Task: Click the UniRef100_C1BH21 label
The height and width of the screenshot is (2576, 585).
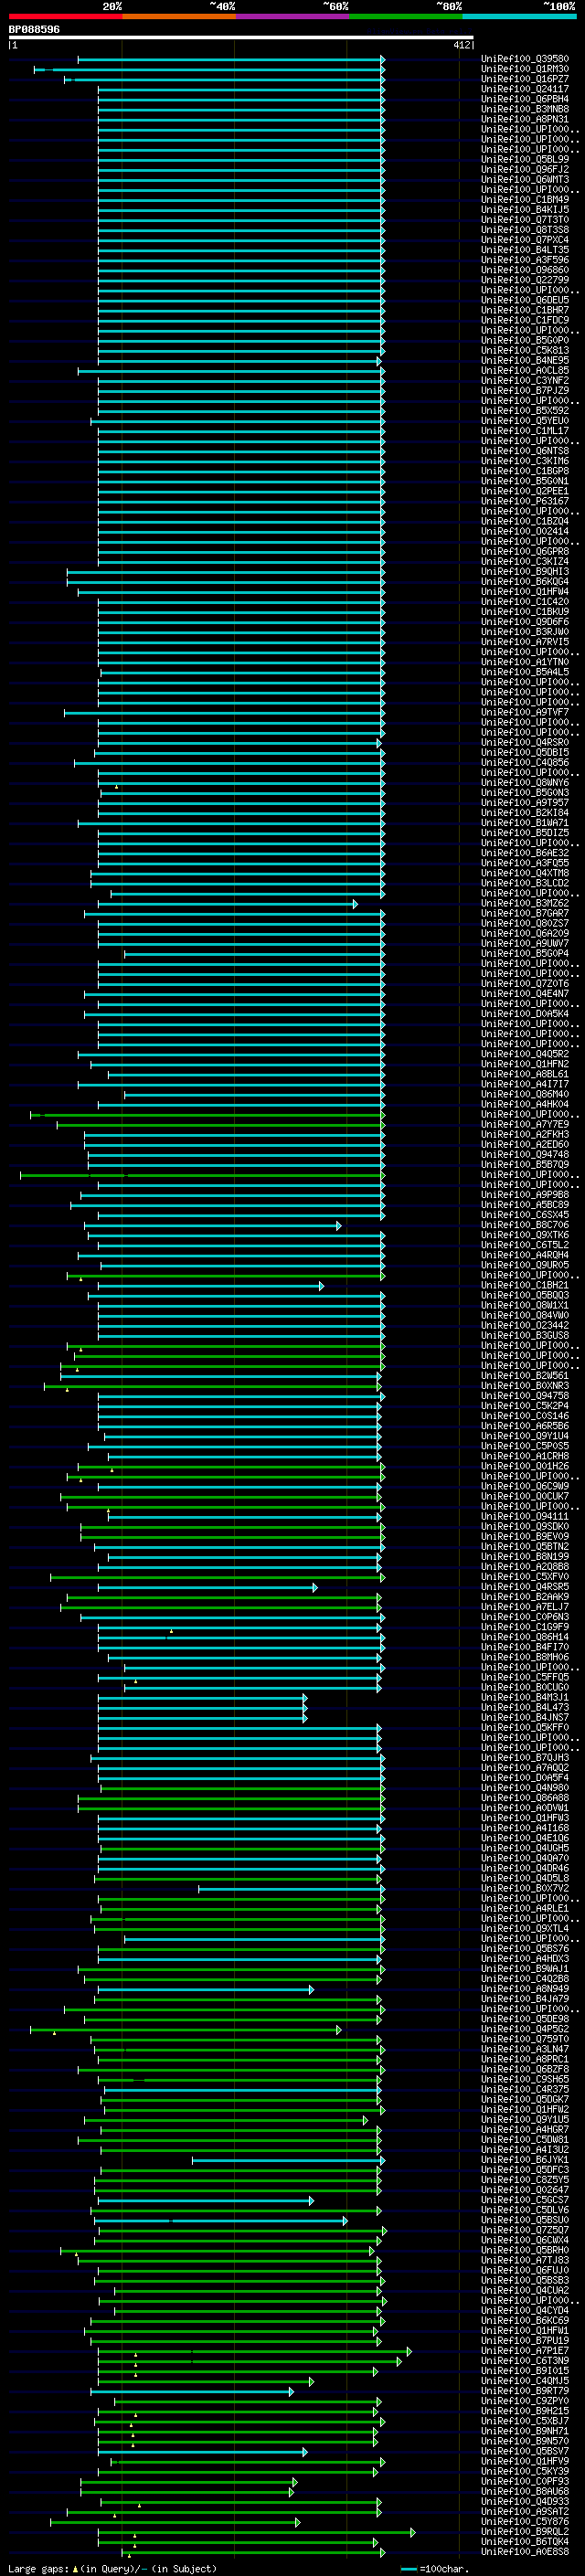Action: (x=525, y=1285)
